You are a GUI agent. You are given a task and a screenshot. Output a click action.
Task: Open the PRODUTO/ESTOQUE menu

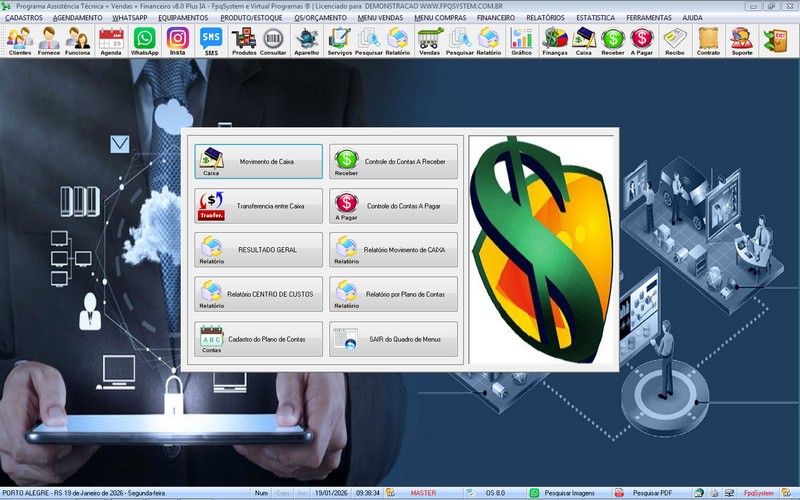pos(251,18)
